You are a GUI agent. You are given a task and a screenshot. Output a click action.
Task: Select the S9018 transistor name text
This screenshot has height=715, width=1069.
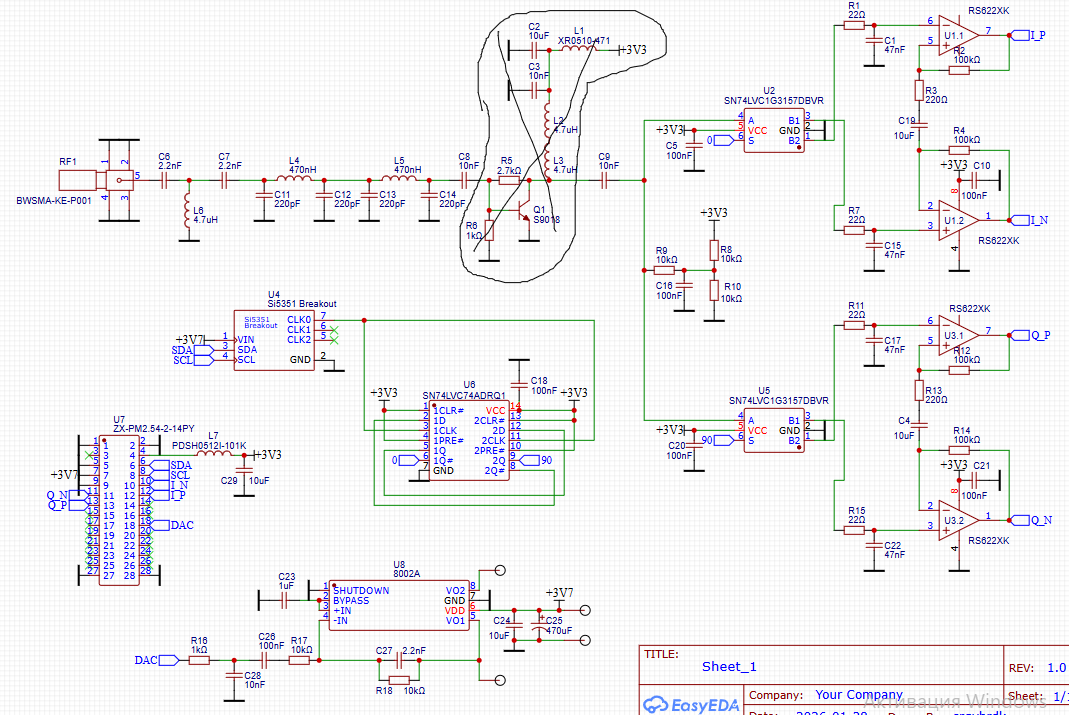click(547, 219)
